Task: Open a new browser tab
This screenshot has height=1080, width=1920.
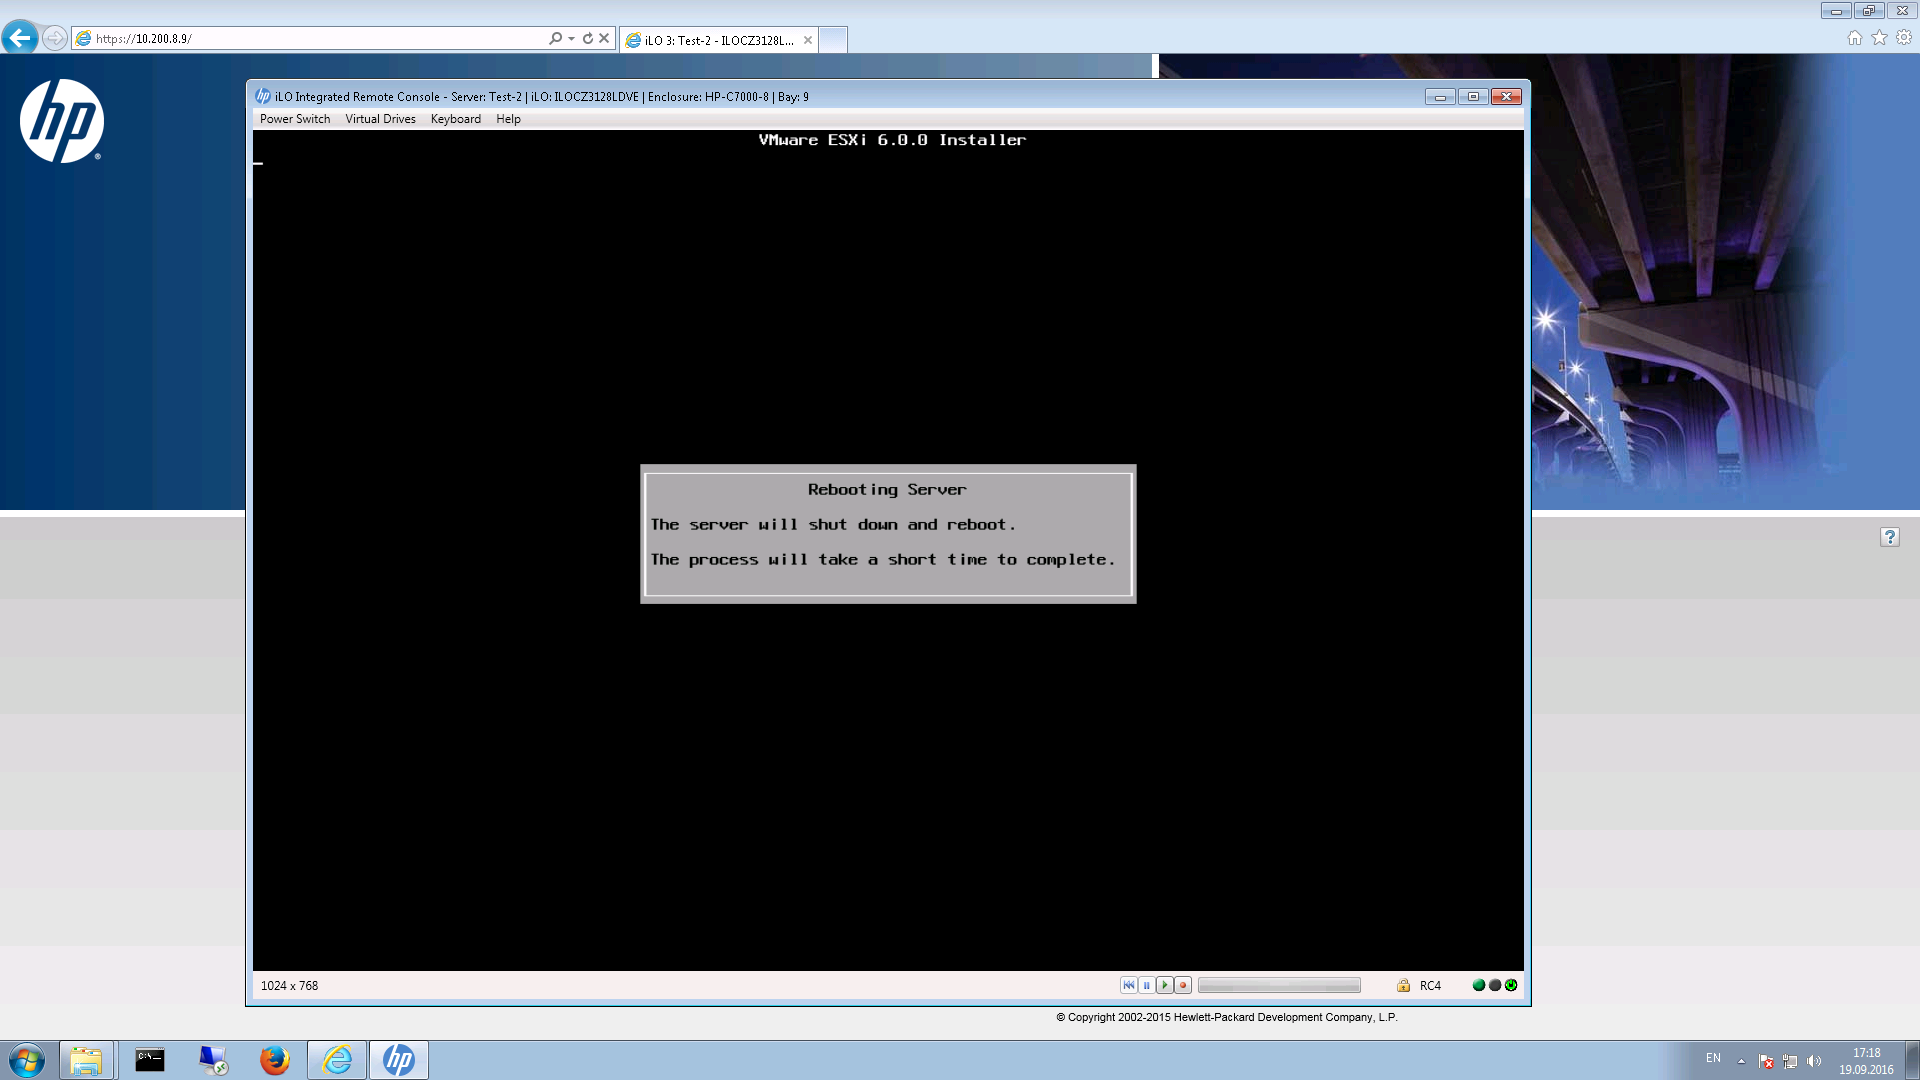Action: point(833,40)
